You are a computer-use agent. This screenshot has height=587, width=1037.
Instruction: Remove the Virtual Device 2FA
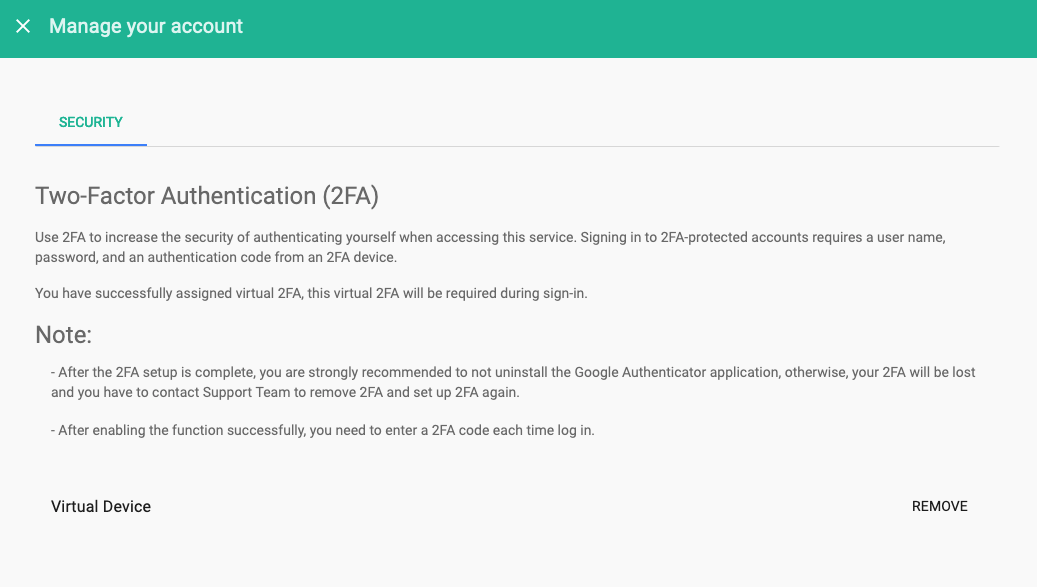pyautogui.click(x=939, y=506)
